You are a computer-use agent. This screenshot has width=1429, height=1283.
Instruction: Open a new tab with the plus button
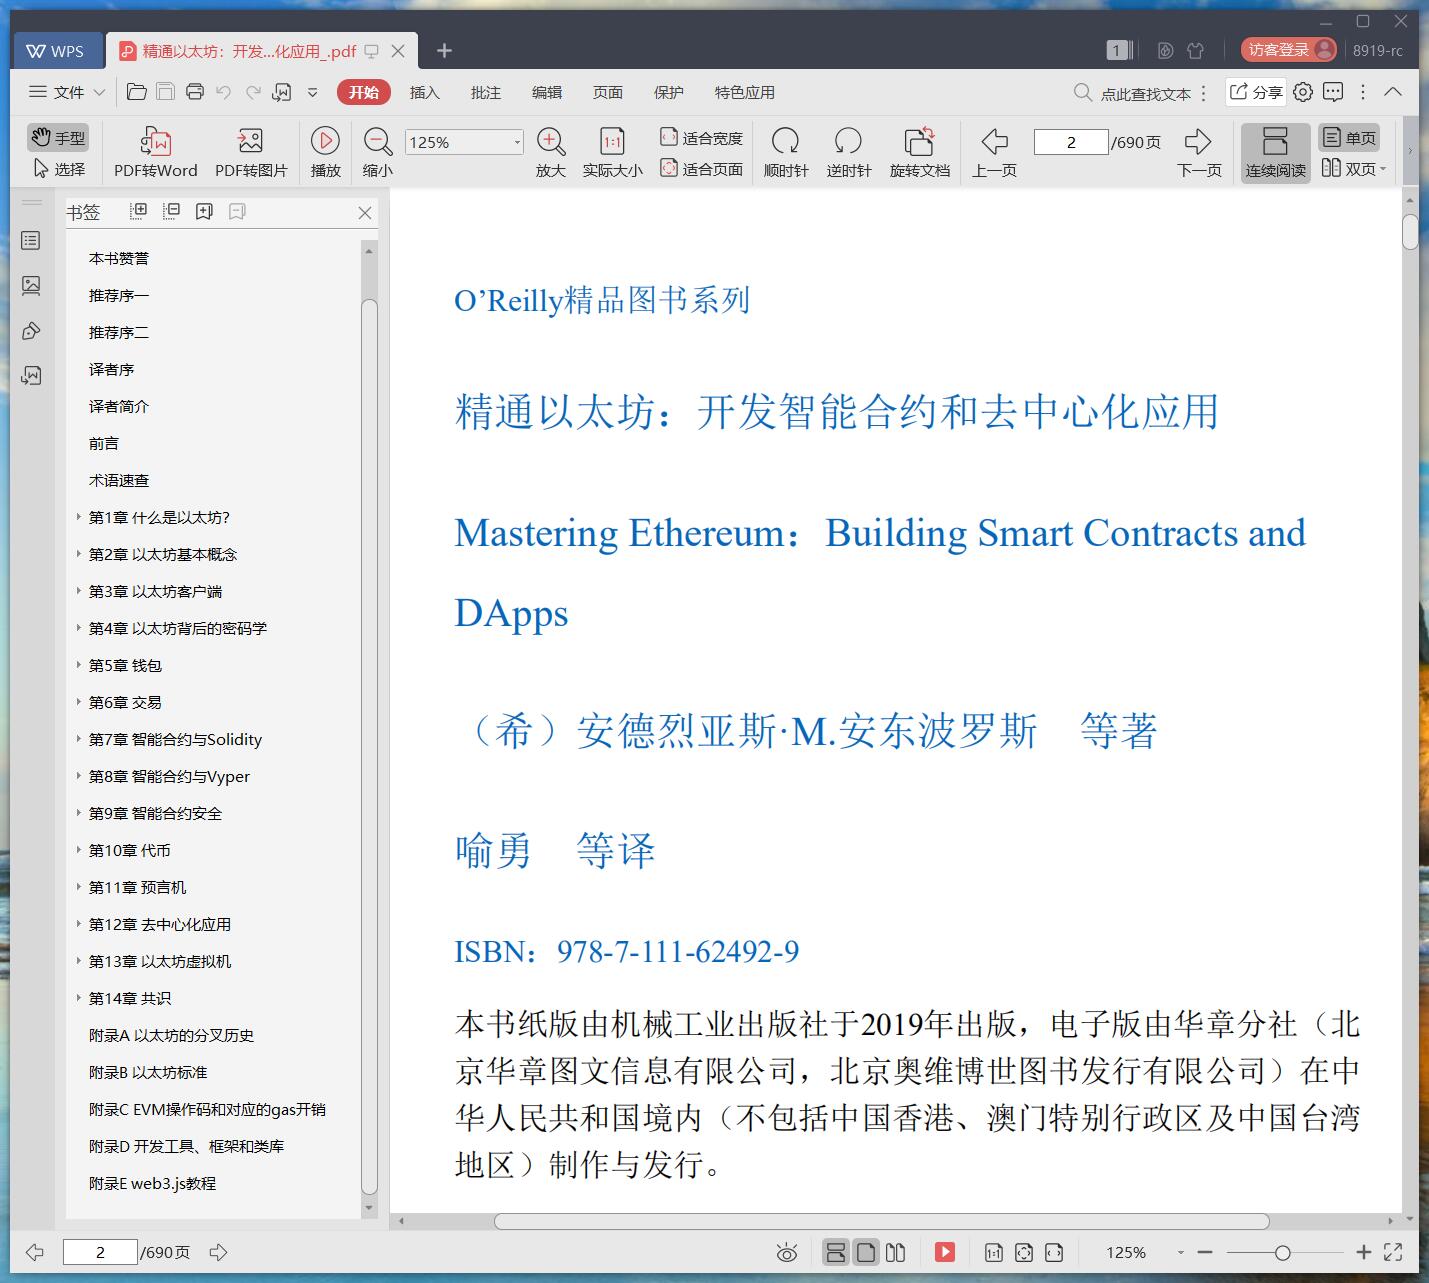pos(445,51)
